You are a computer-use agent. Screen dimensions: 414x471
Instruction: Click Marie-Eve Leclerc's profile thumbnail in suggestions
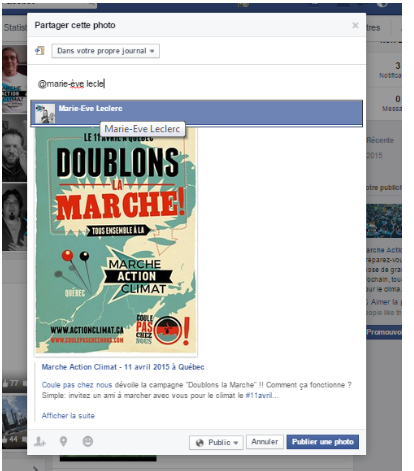pos(45,113)
